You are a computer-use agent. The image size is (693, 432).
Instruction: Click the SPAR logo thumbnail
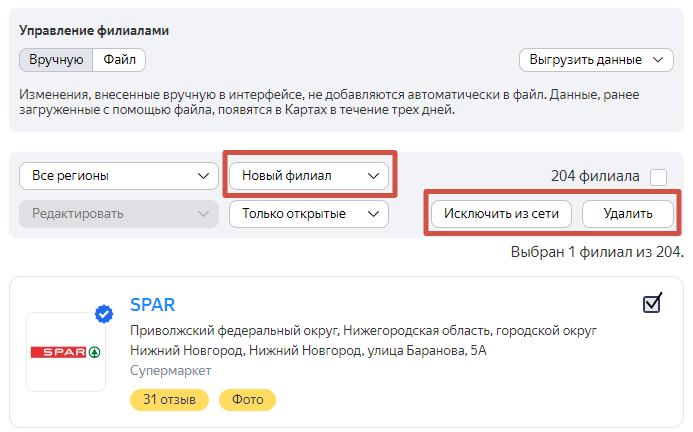[x=66, y=352]
